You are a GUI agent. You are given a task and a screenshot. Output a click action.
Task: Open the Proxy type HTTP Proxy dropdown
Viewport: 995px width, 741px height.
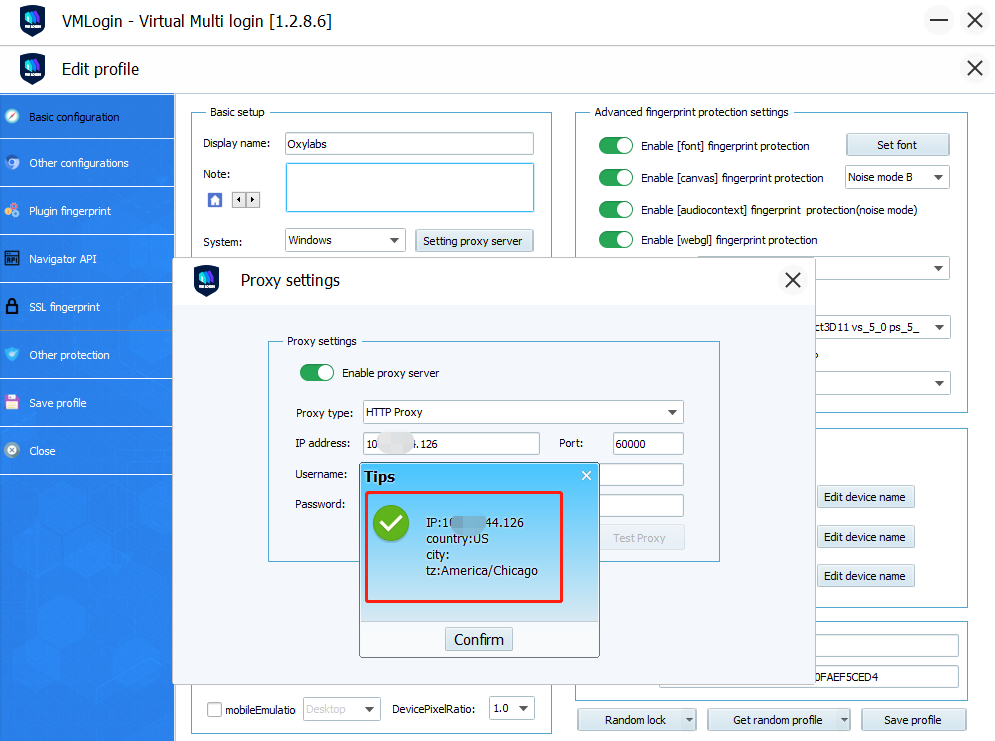pos(523,412)
